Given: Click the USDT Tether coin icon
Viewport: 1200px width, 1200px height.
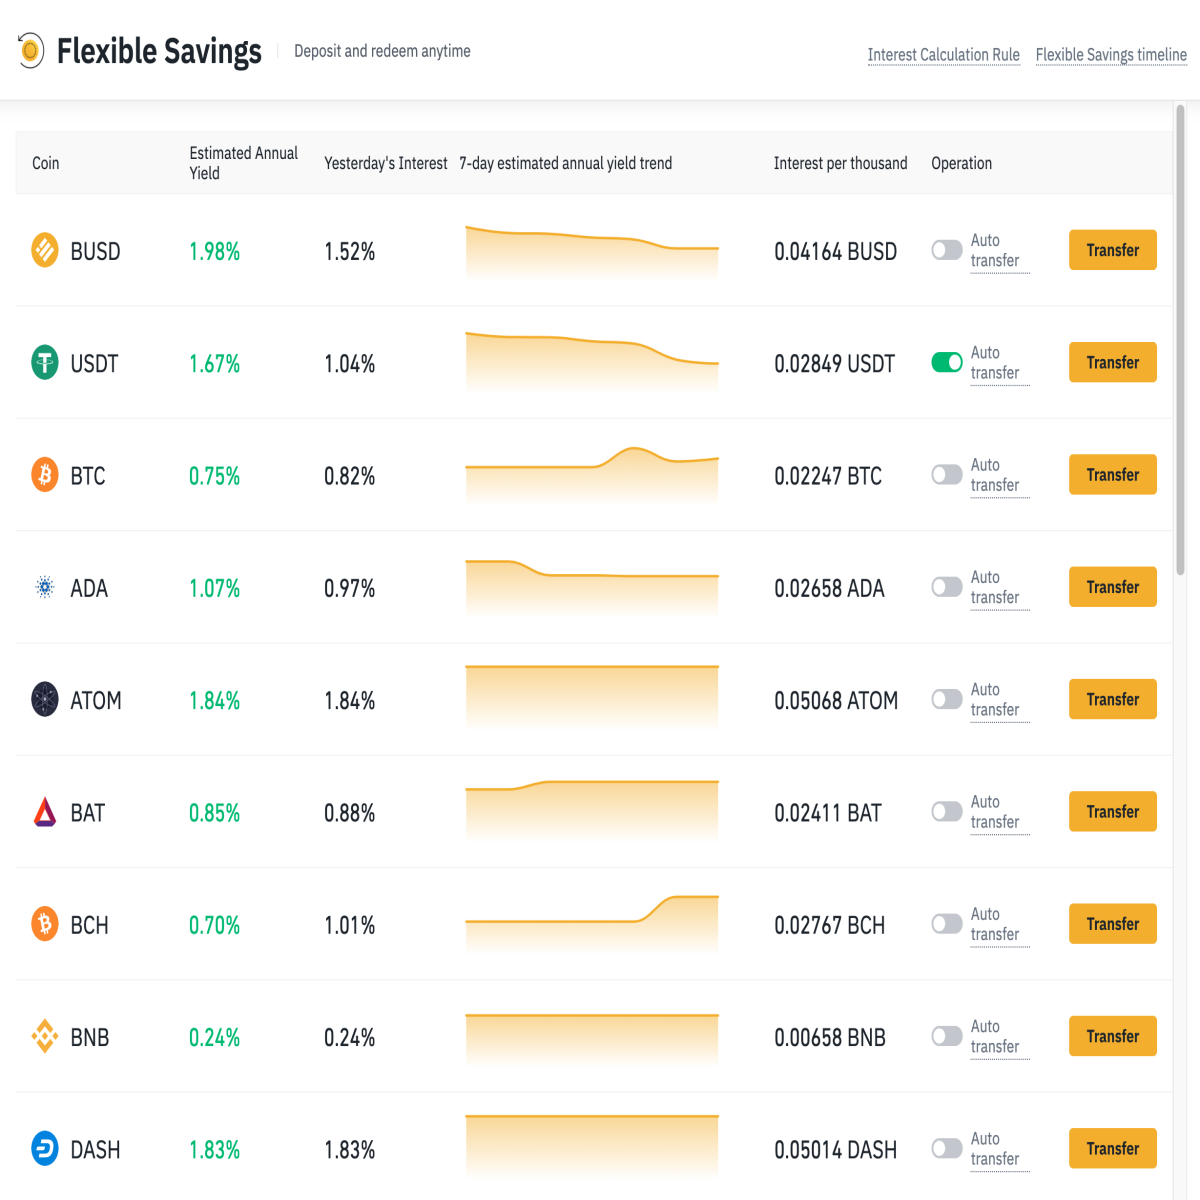Looking at the screenshot, I should pyautogui.click(x=45, y=362).
